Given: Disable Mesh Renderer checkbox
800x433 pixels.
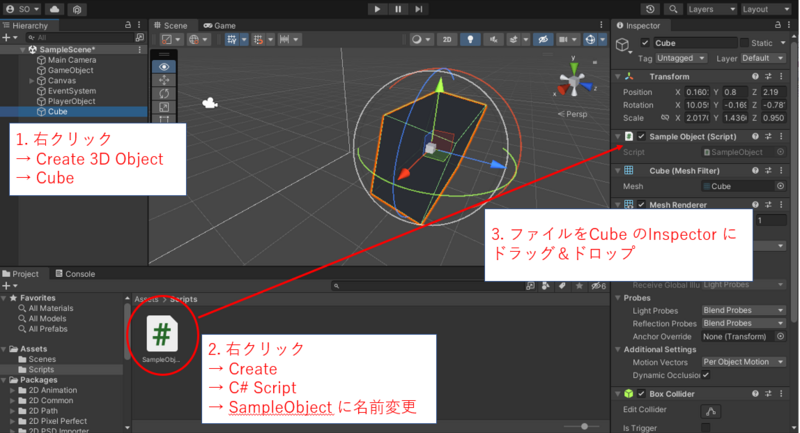Looking at the screenshot, I should pyautogui.click(x=641, y=205).
